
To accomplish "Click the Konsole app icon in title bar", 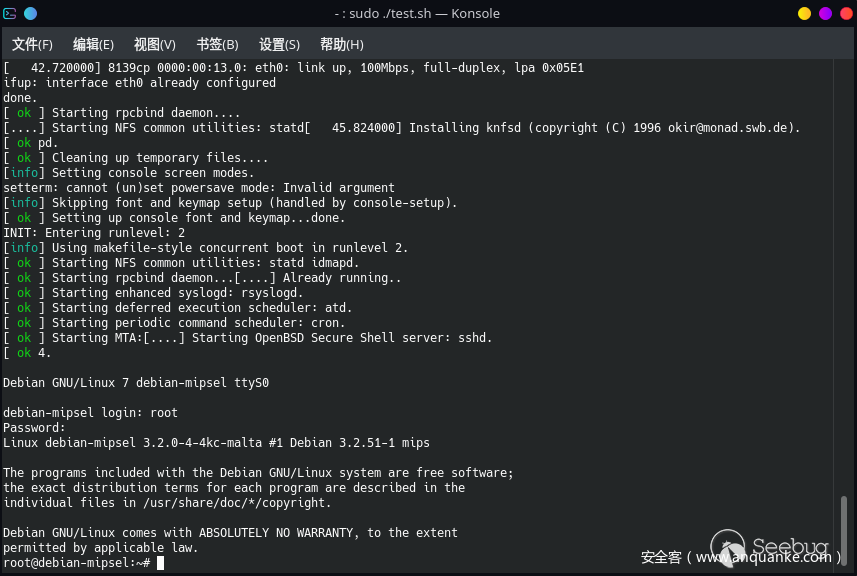I will pos(10,13).
